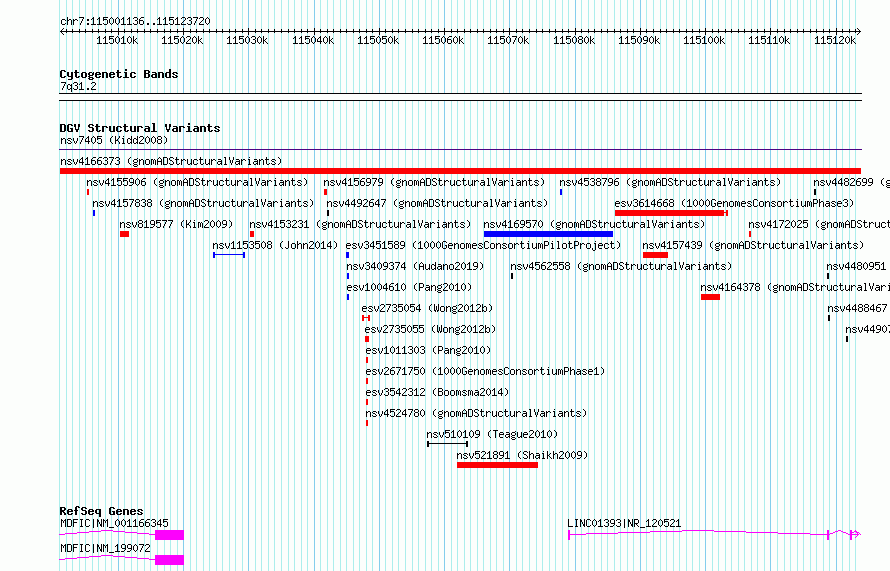This screenshot has width=890, height=571.
Task: Click the 115060k ruler tick label
Action: tap(443, 40)
